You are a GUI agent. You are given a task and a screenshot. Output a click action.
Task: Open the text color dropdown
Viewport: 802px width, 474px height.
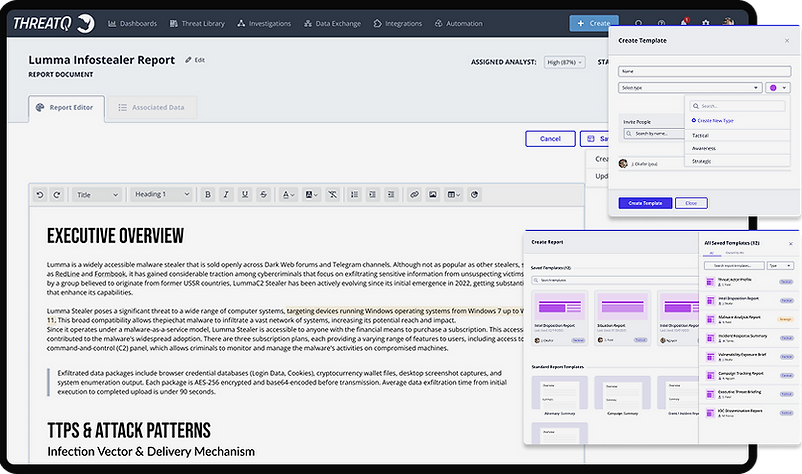pos(288,195)
